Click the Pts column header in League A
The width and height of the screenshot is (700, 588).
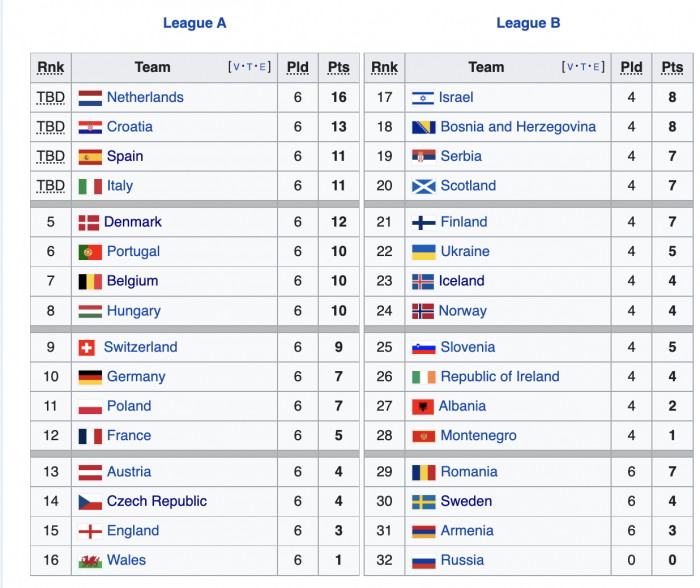[x=338, y=67]
